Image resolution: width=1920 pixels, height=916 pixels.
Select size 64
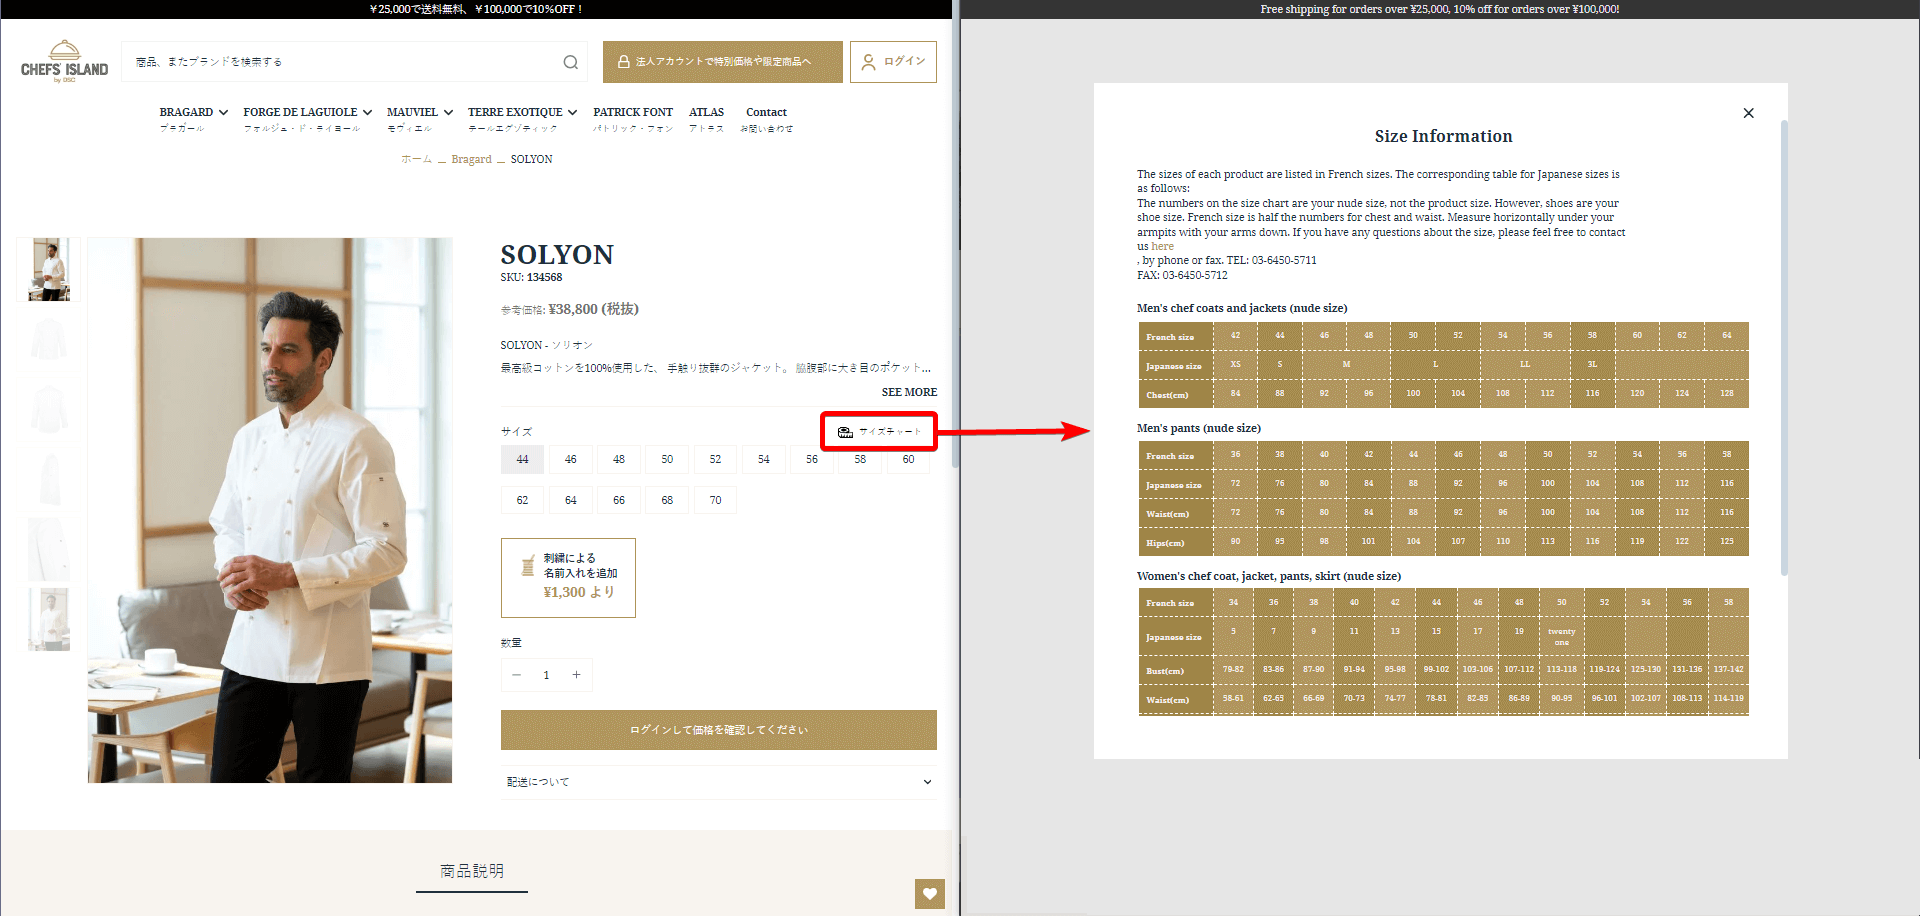tap(570, 500)
